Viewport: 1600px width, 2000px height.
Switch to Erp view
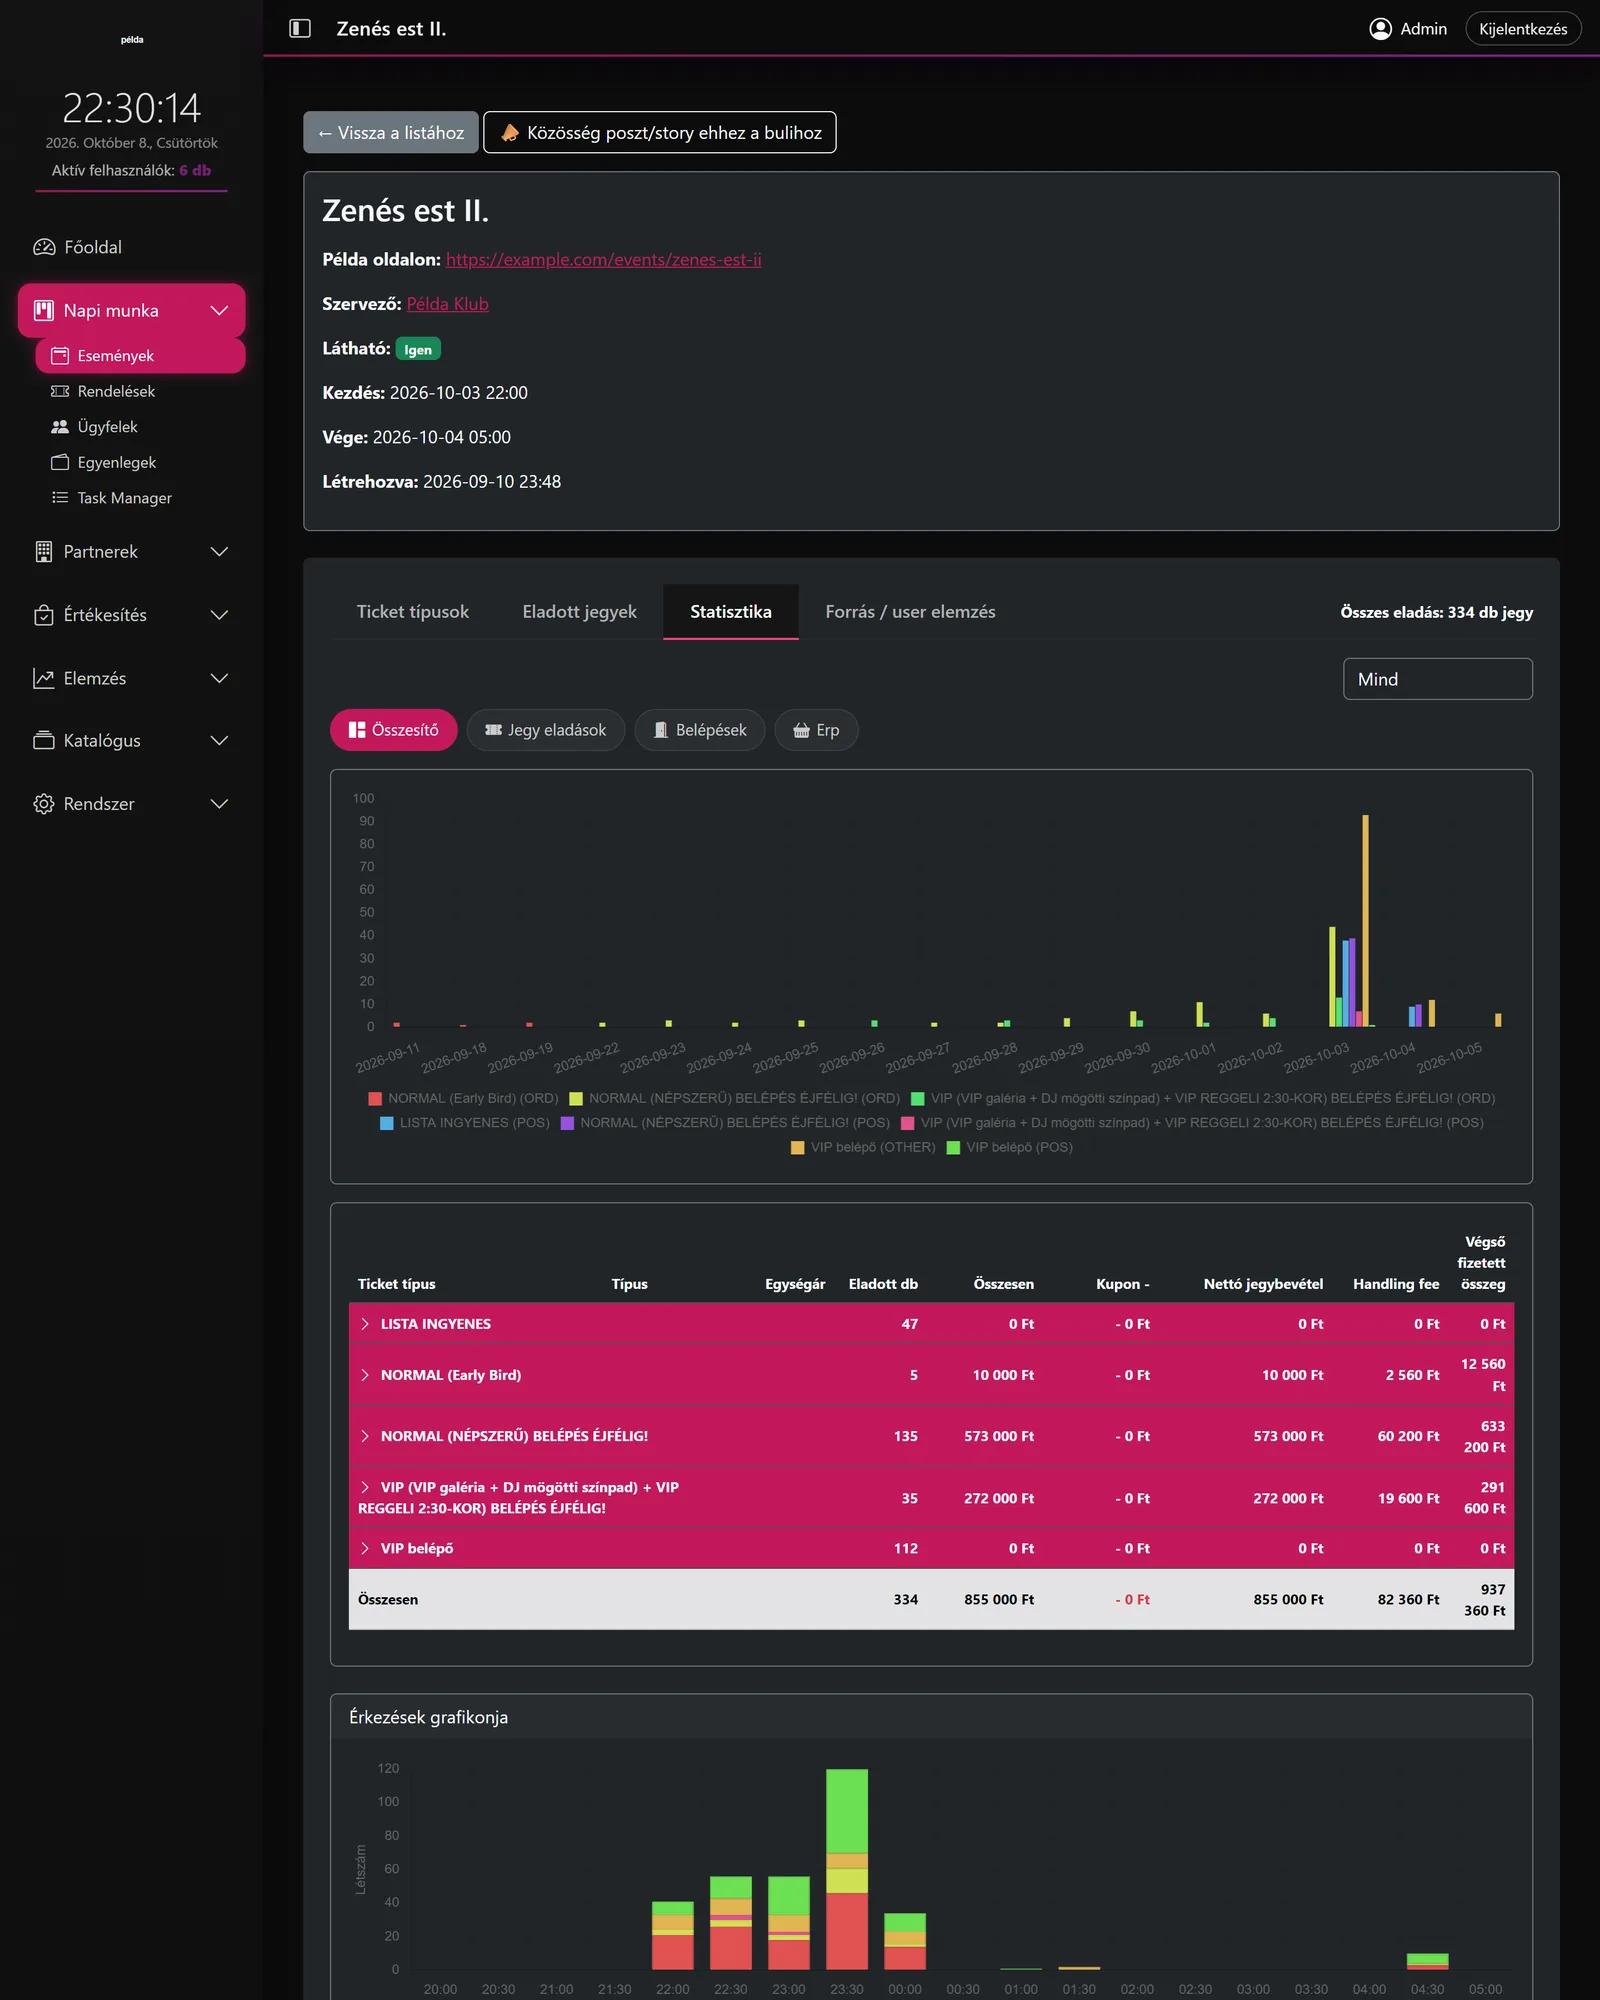point(816,730)
